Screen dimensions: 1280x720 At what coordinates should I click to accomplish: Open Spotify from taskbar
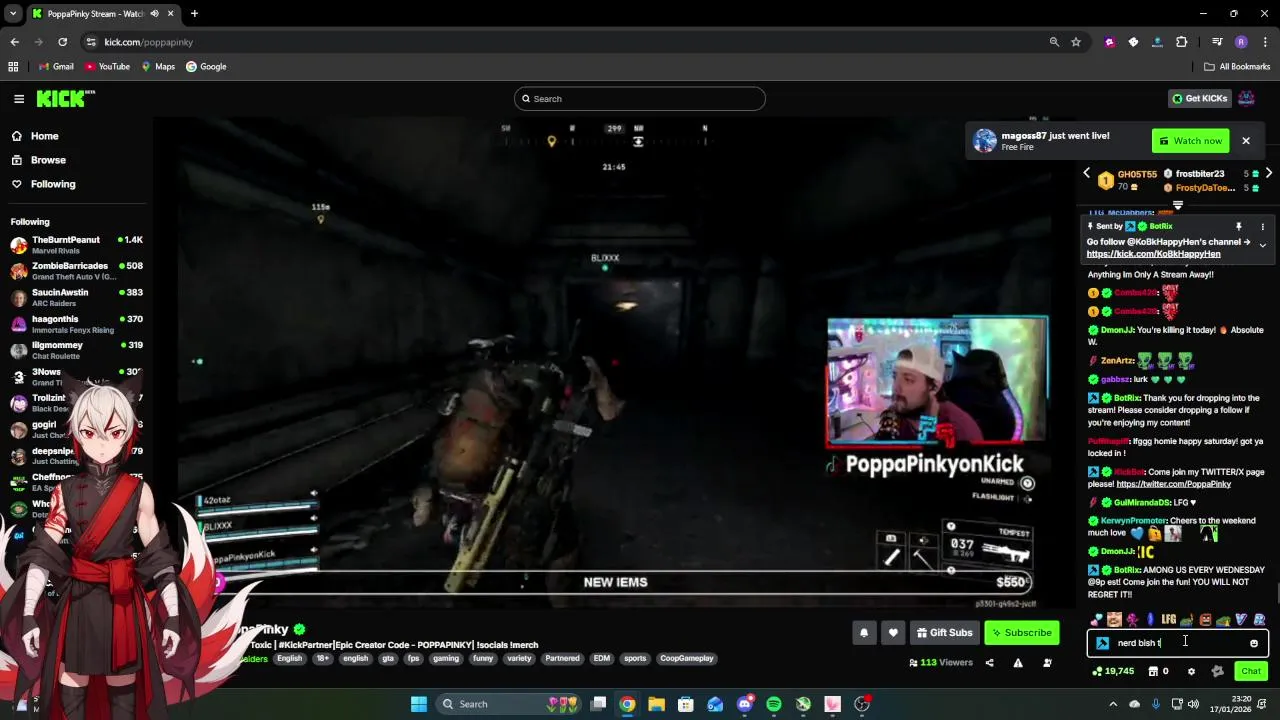pyautogui.click(x=774, y=704)
